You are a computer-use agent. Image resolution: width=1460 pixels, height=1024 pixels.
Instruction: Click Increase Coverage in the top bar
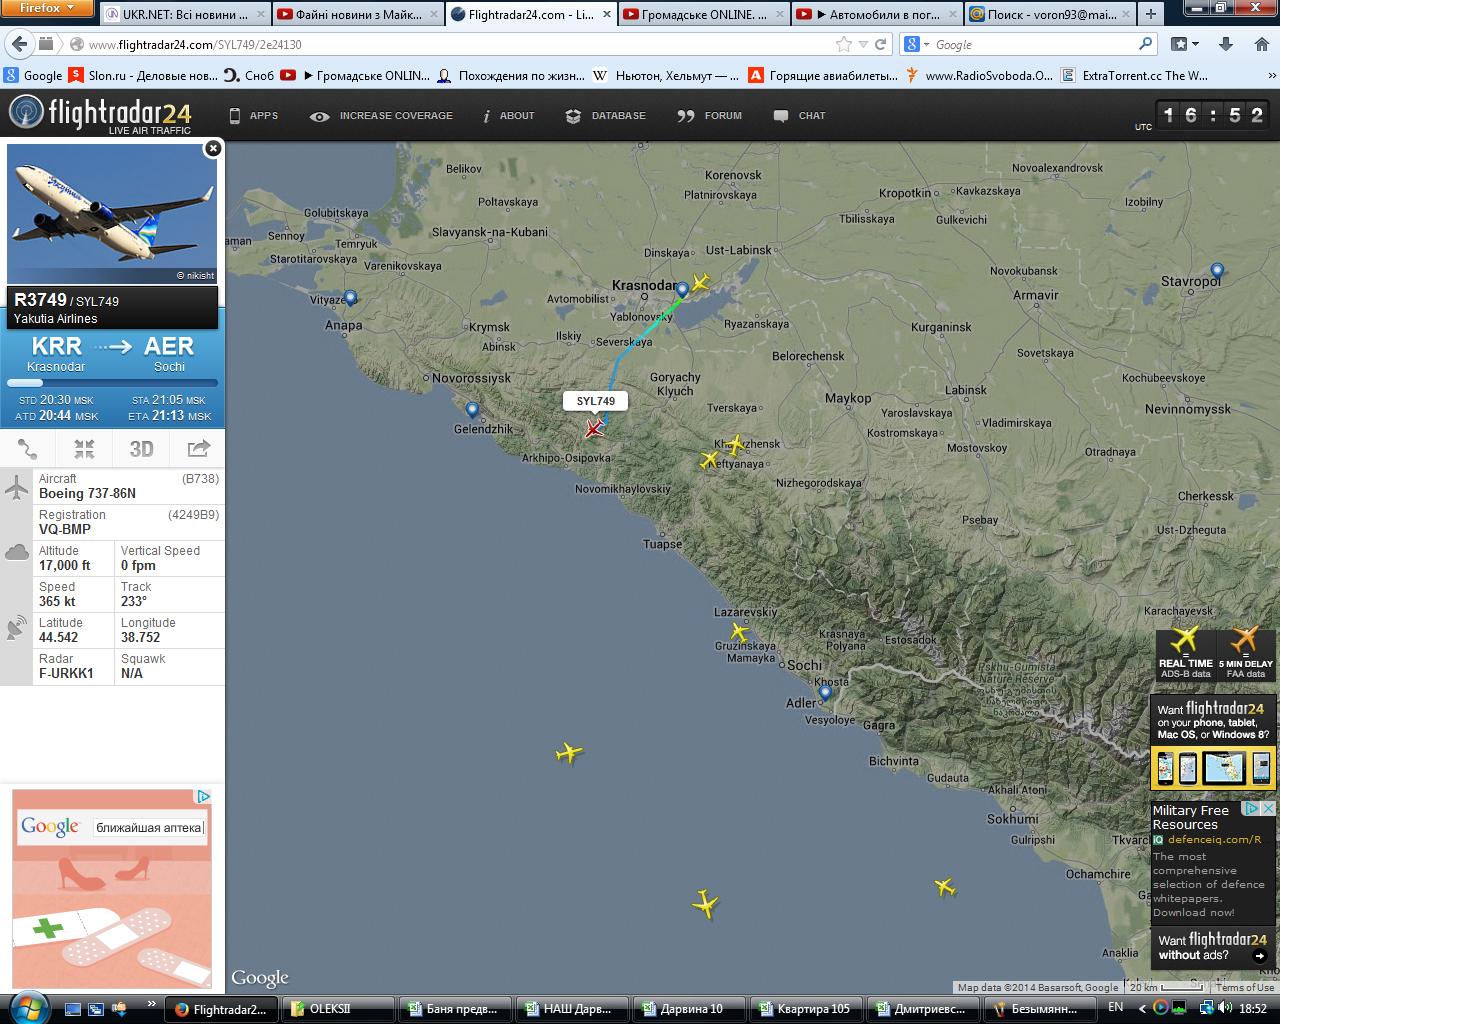point(382,116)
